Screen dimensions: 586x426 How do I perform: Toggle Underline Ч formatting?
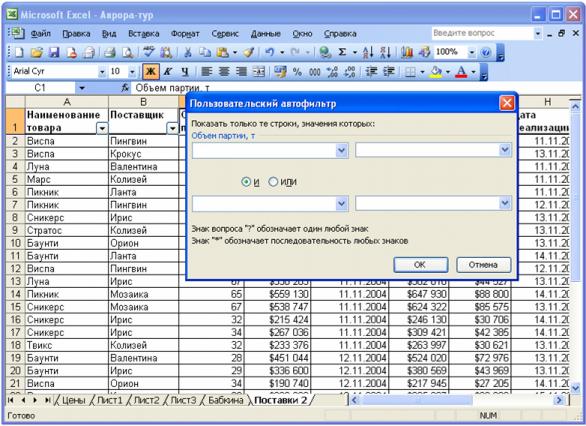click(185, 71)
